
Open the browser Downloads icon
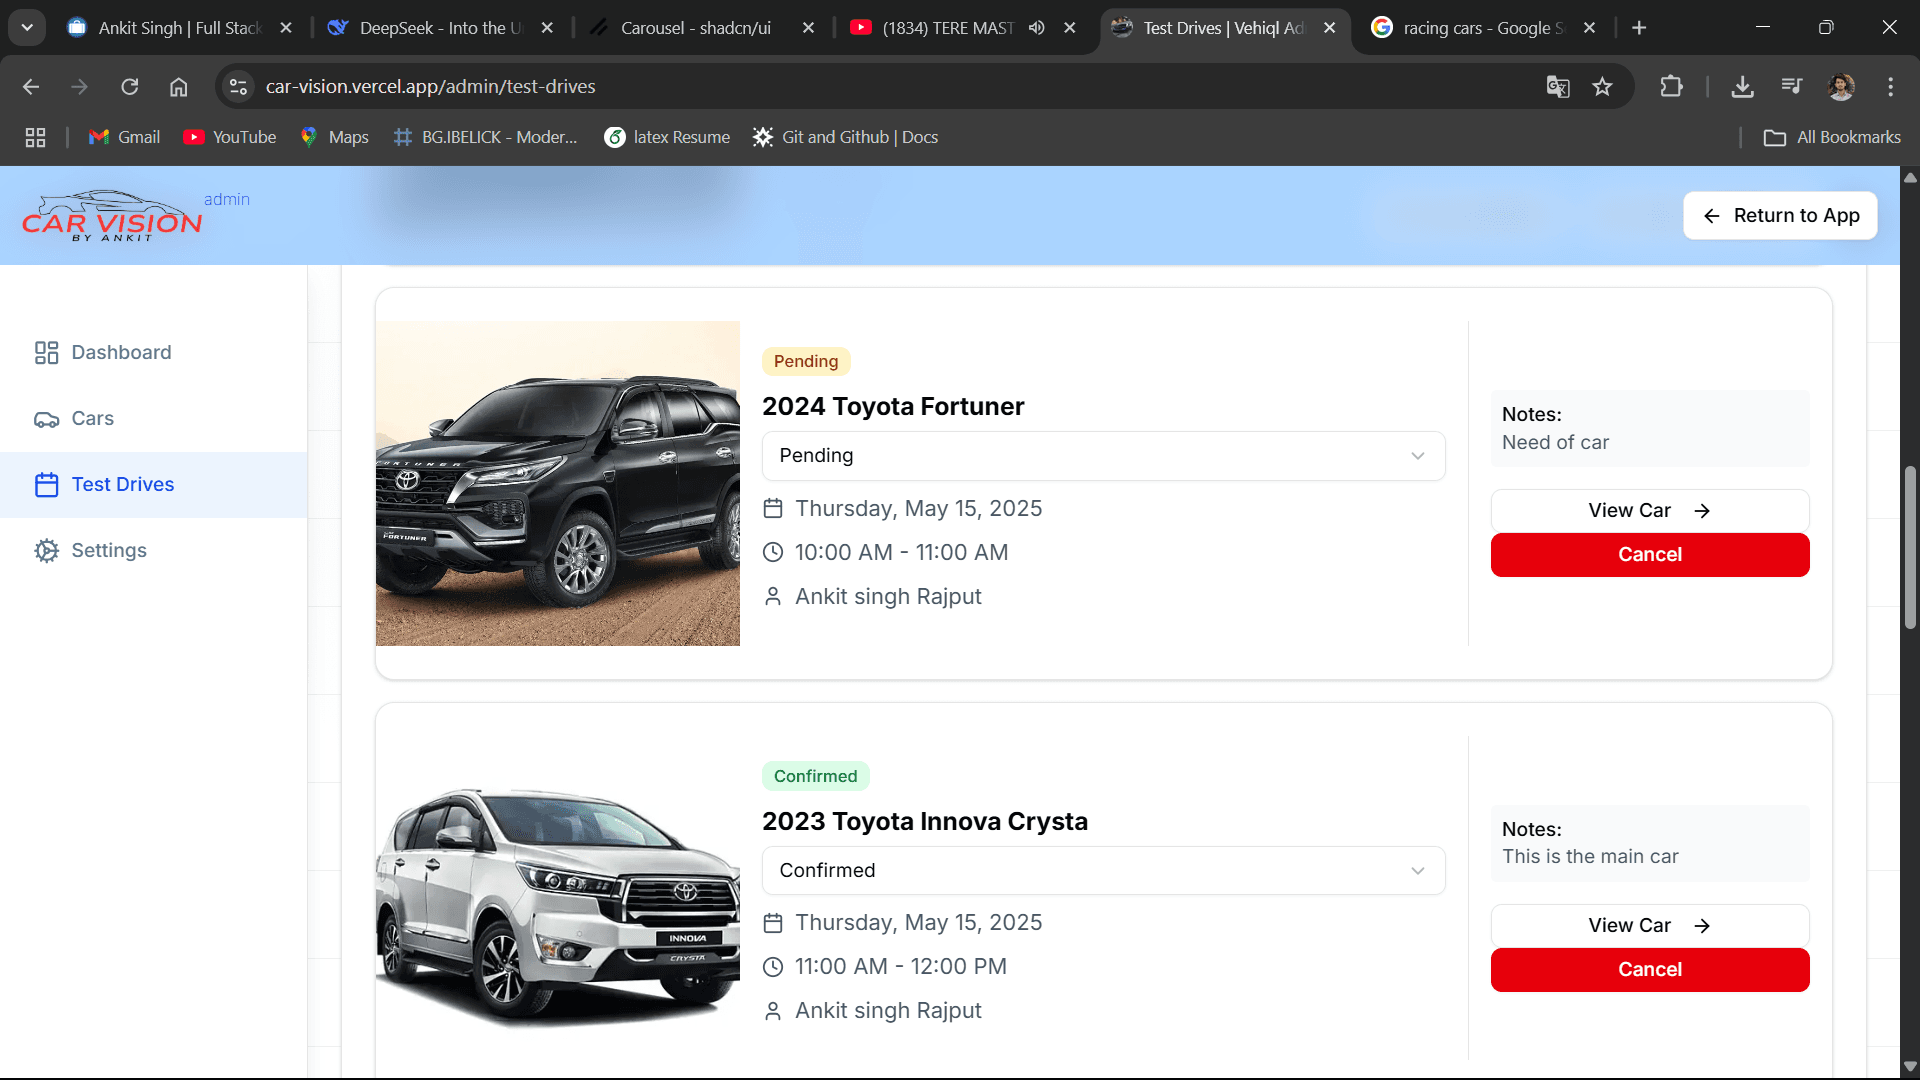coord(1742,87)
